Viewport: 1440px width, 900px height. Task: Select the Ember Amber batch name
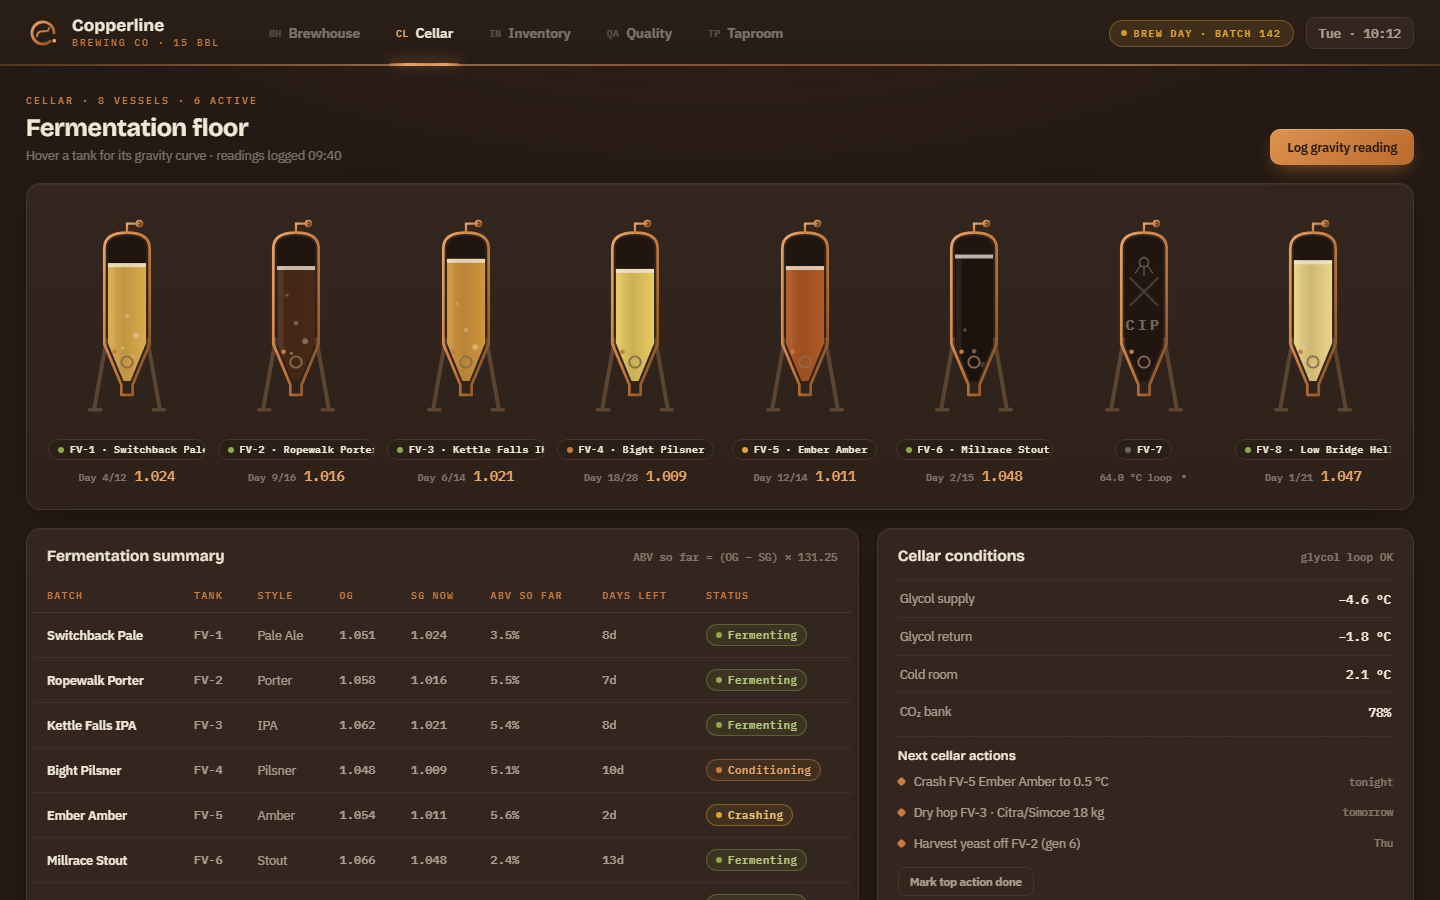coord(87,816)
